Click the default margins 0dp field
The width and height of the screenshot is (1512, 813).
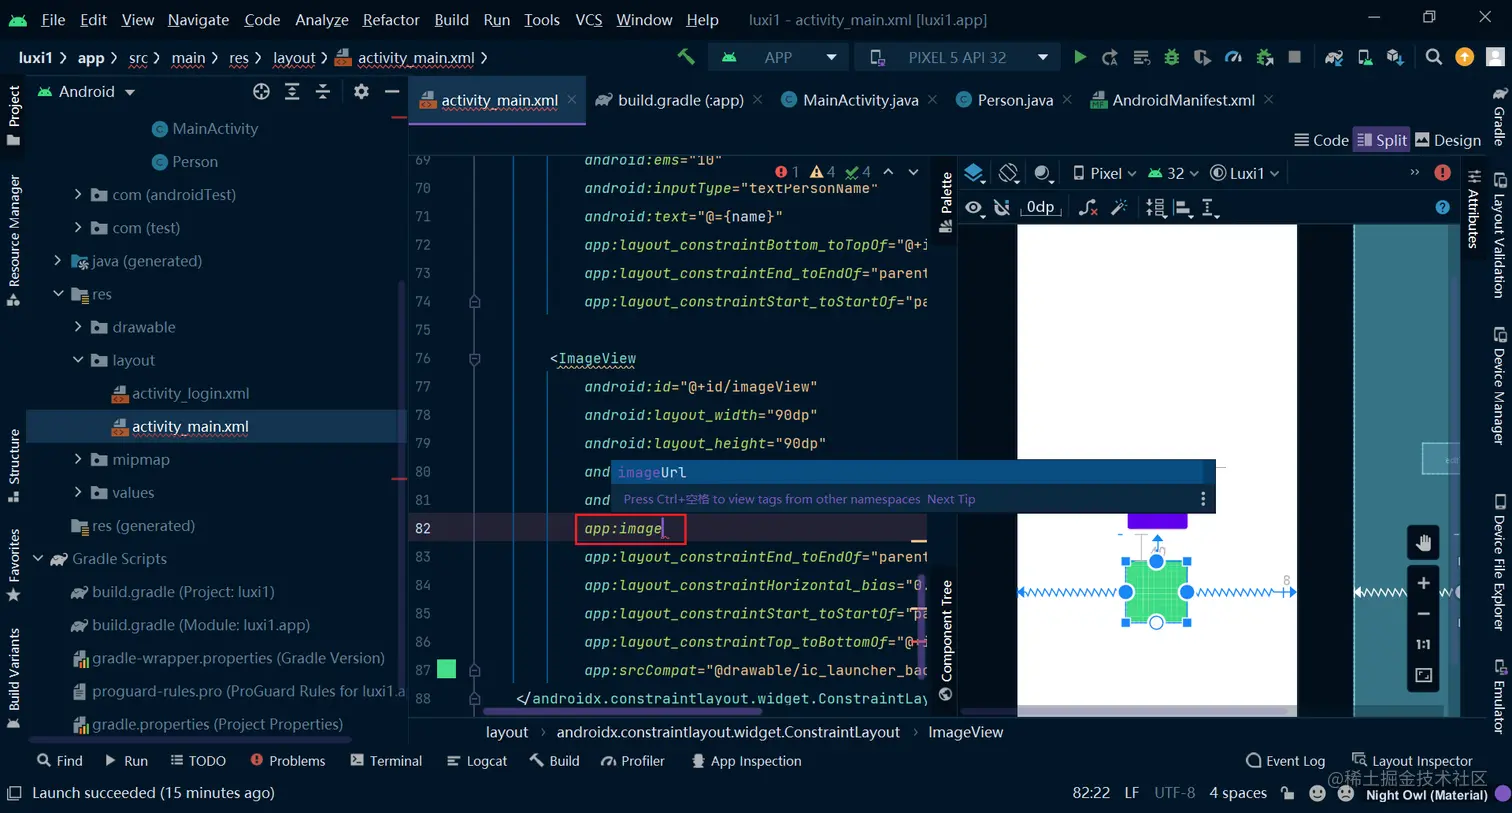pyautogui.click(x=1040, y=208)
